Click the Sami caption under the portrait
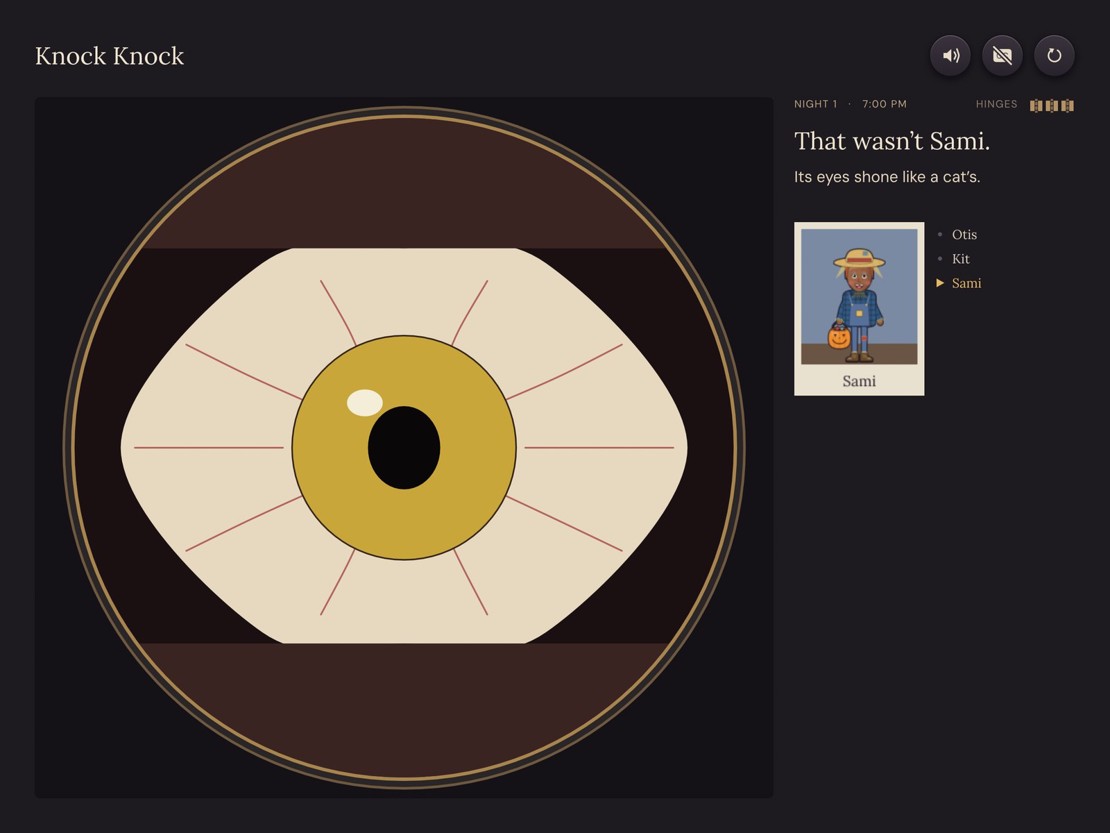 pos(859,381)
